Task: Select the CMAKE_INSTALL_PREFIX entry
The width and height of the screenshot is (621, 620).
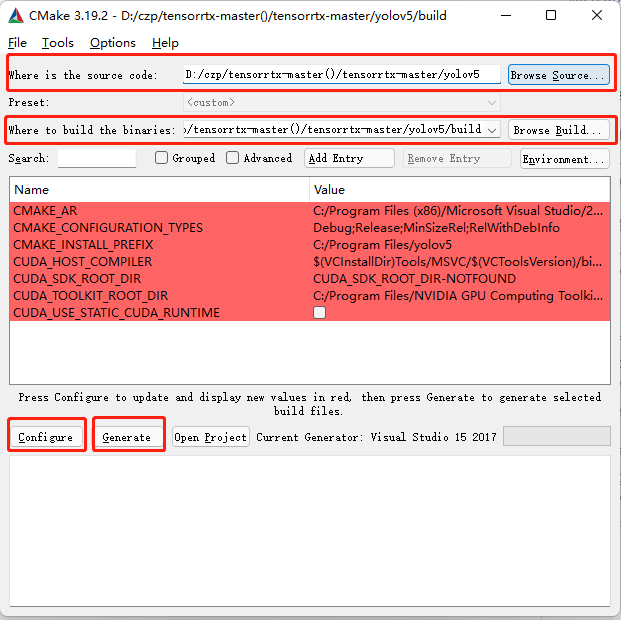Action: (x=83, y=245)
